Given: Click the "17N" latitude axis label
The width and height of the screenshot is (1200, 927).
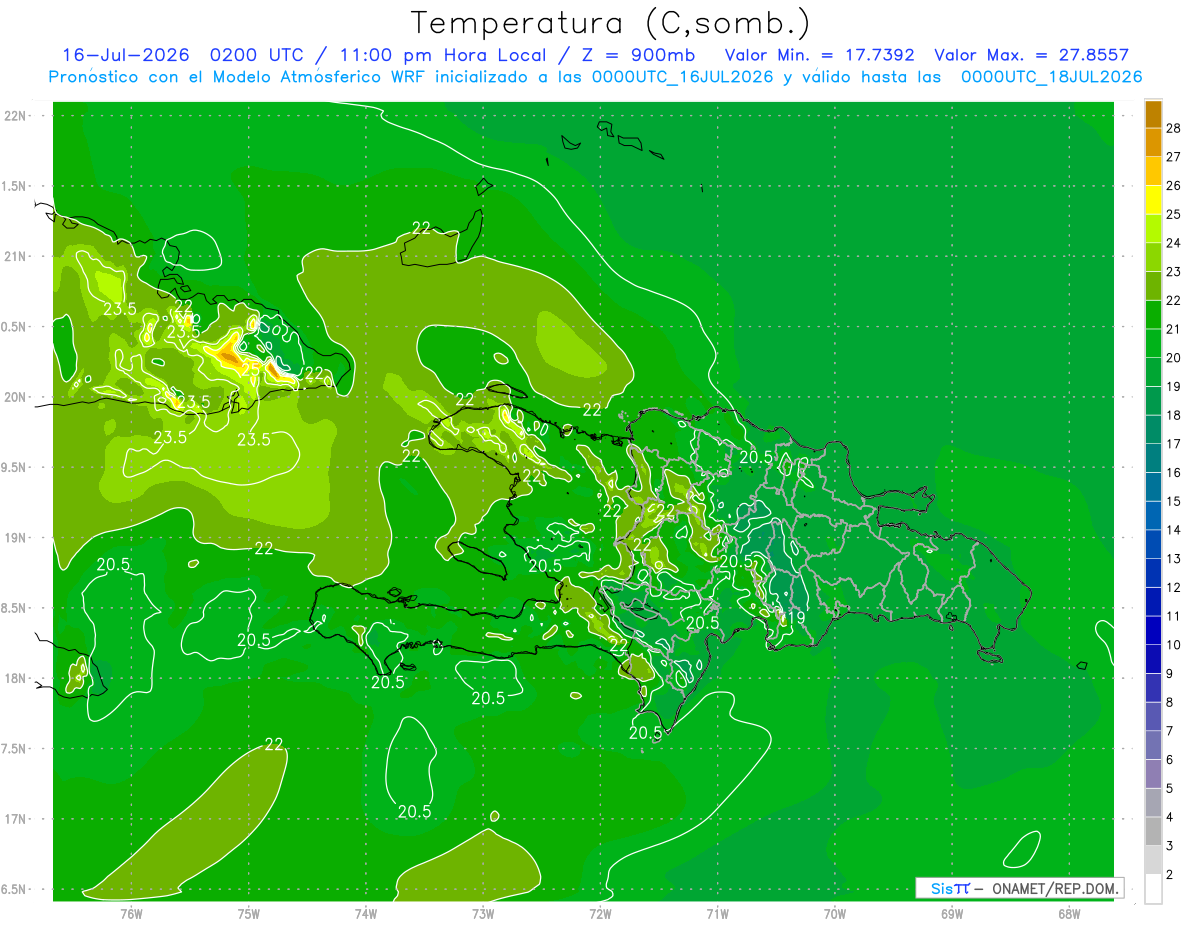Looking at the screenshot, I should click(x=14, y=819).
